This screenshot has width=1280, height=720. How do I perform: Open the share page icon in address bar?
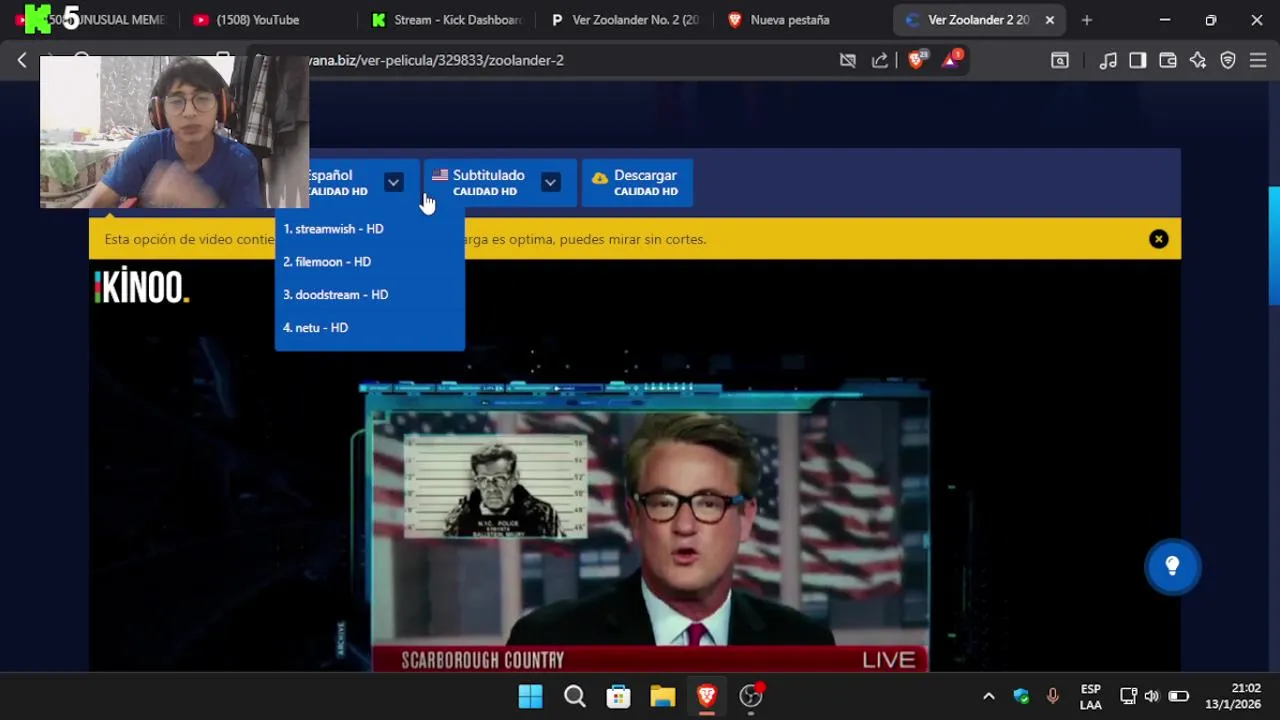point(880,60)
